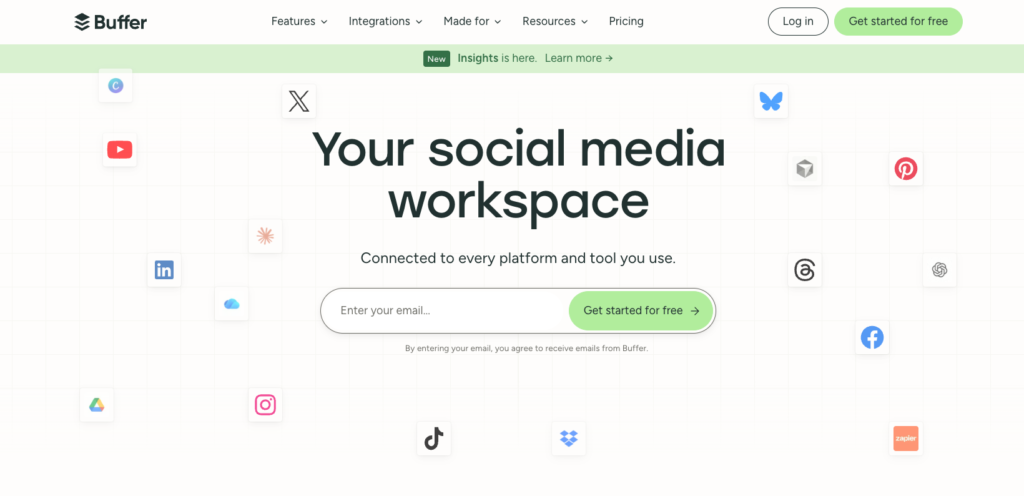The image size is (1024, 496).
Task: Click the Facebook icon tile
Action: click(x=872, y=337)
